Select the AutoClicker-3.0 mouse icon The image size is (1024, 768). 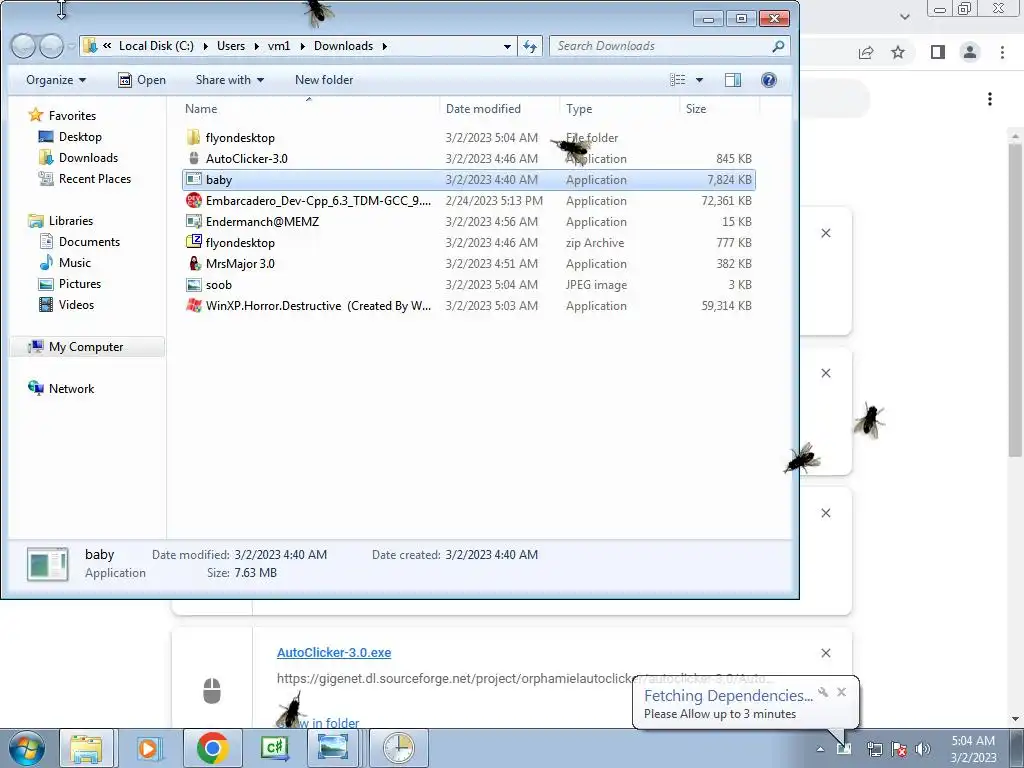(x=193, y=159)
